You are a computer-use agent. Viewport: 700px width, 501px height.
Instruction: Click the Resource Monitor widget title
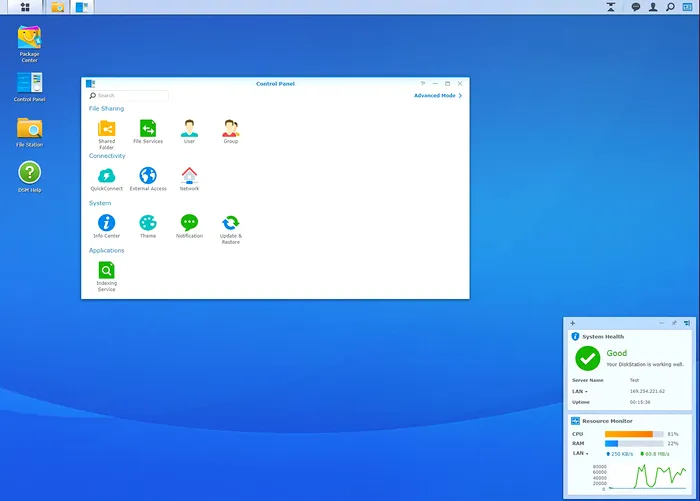click(x=607, y=421)
